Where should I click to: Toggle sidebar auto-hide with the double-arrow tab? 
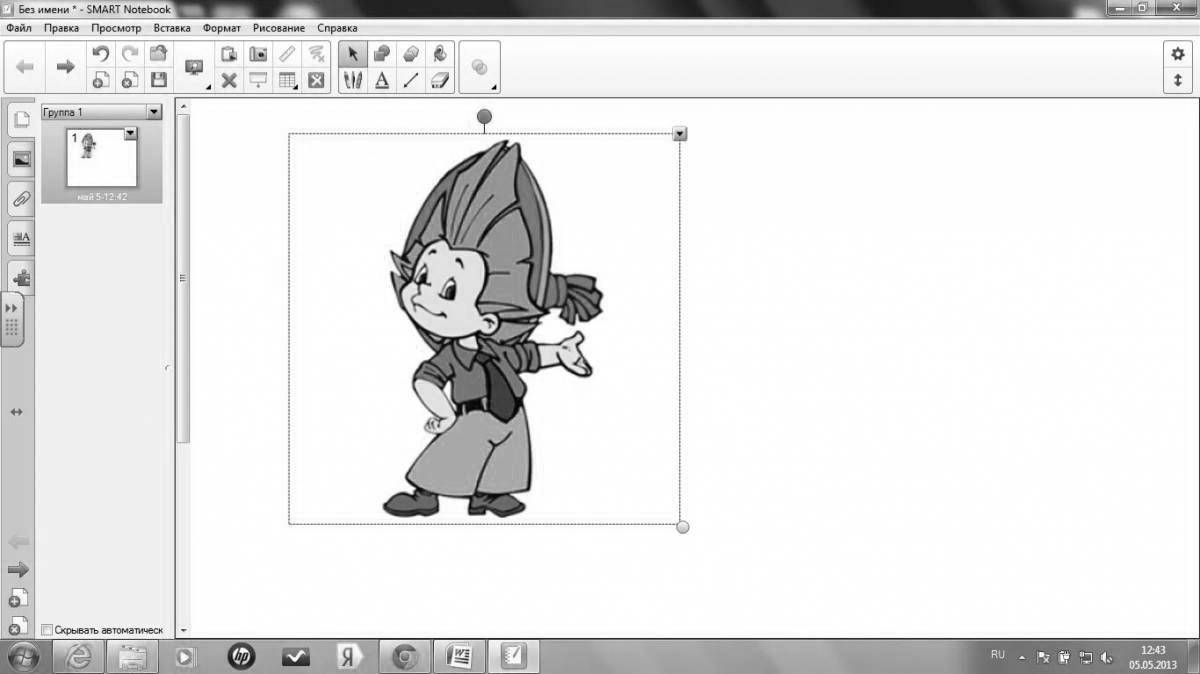[x=14, y=308]
